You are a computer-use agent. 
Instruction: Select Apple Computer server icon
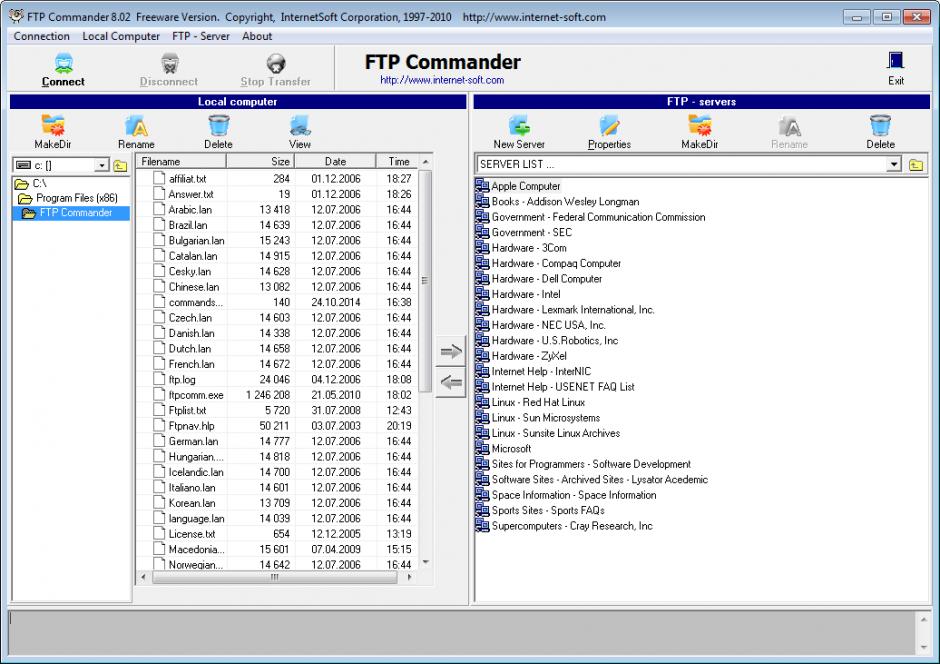482,186
